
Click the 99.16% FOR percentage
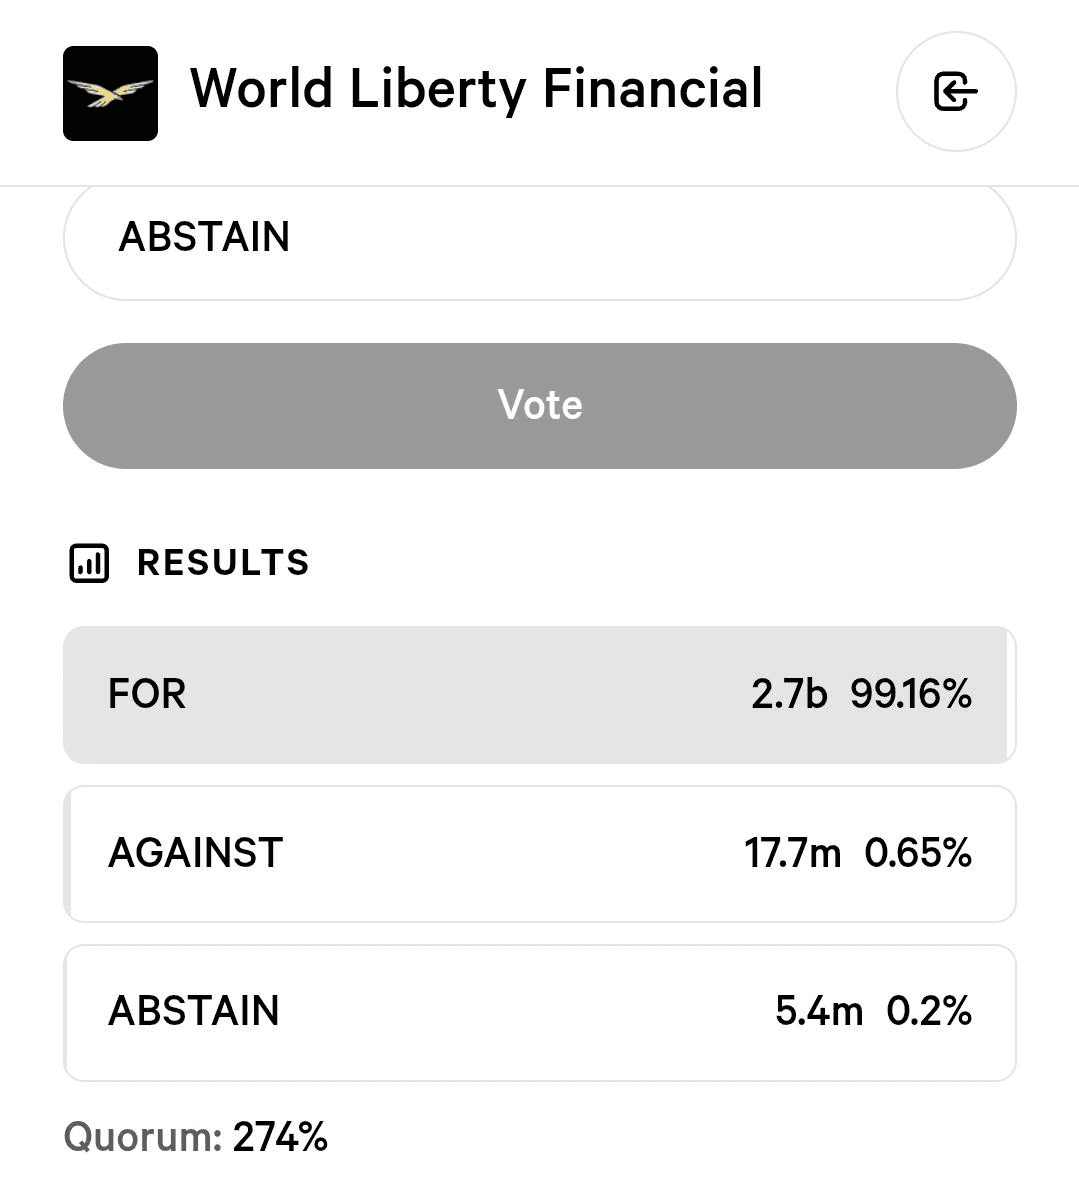(911, 694)
